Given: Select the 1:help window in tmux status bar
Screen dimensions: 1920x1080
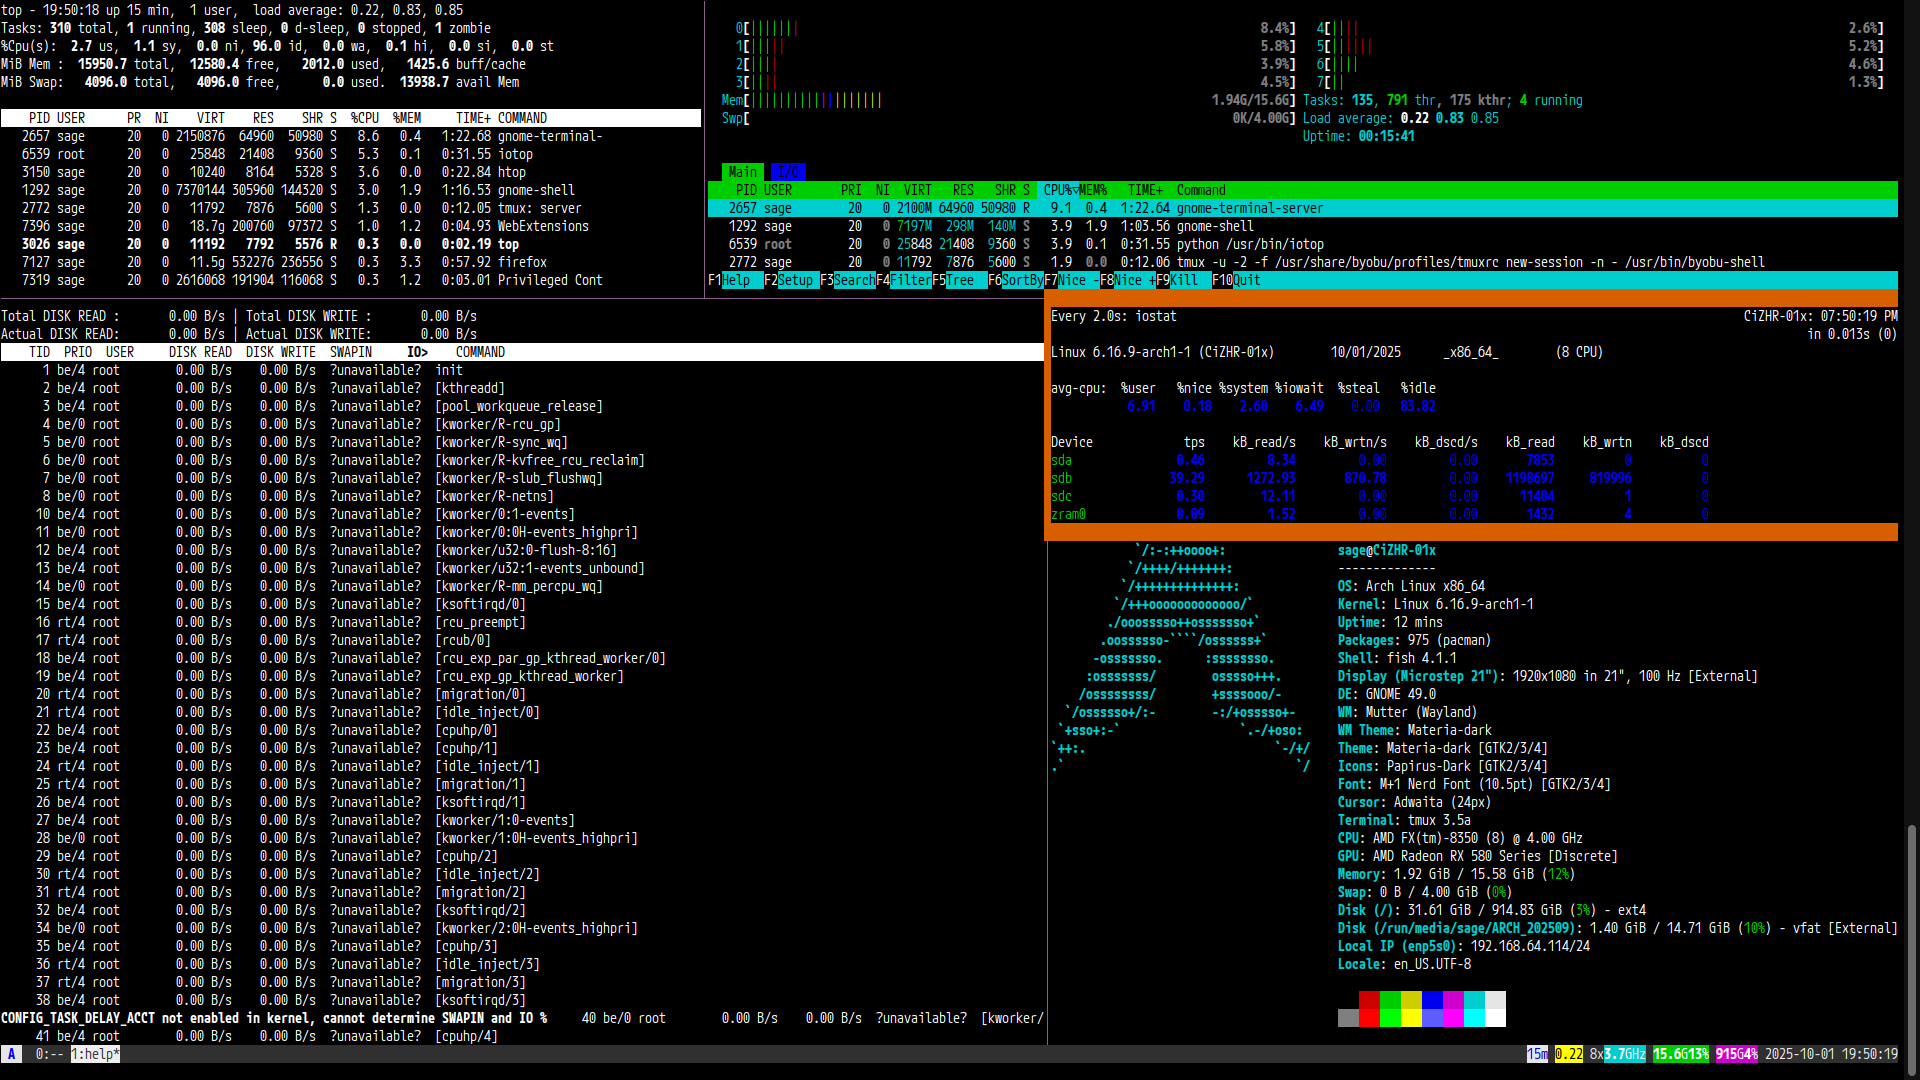Looking at the screenshot, I should (x=95, y=1054).
